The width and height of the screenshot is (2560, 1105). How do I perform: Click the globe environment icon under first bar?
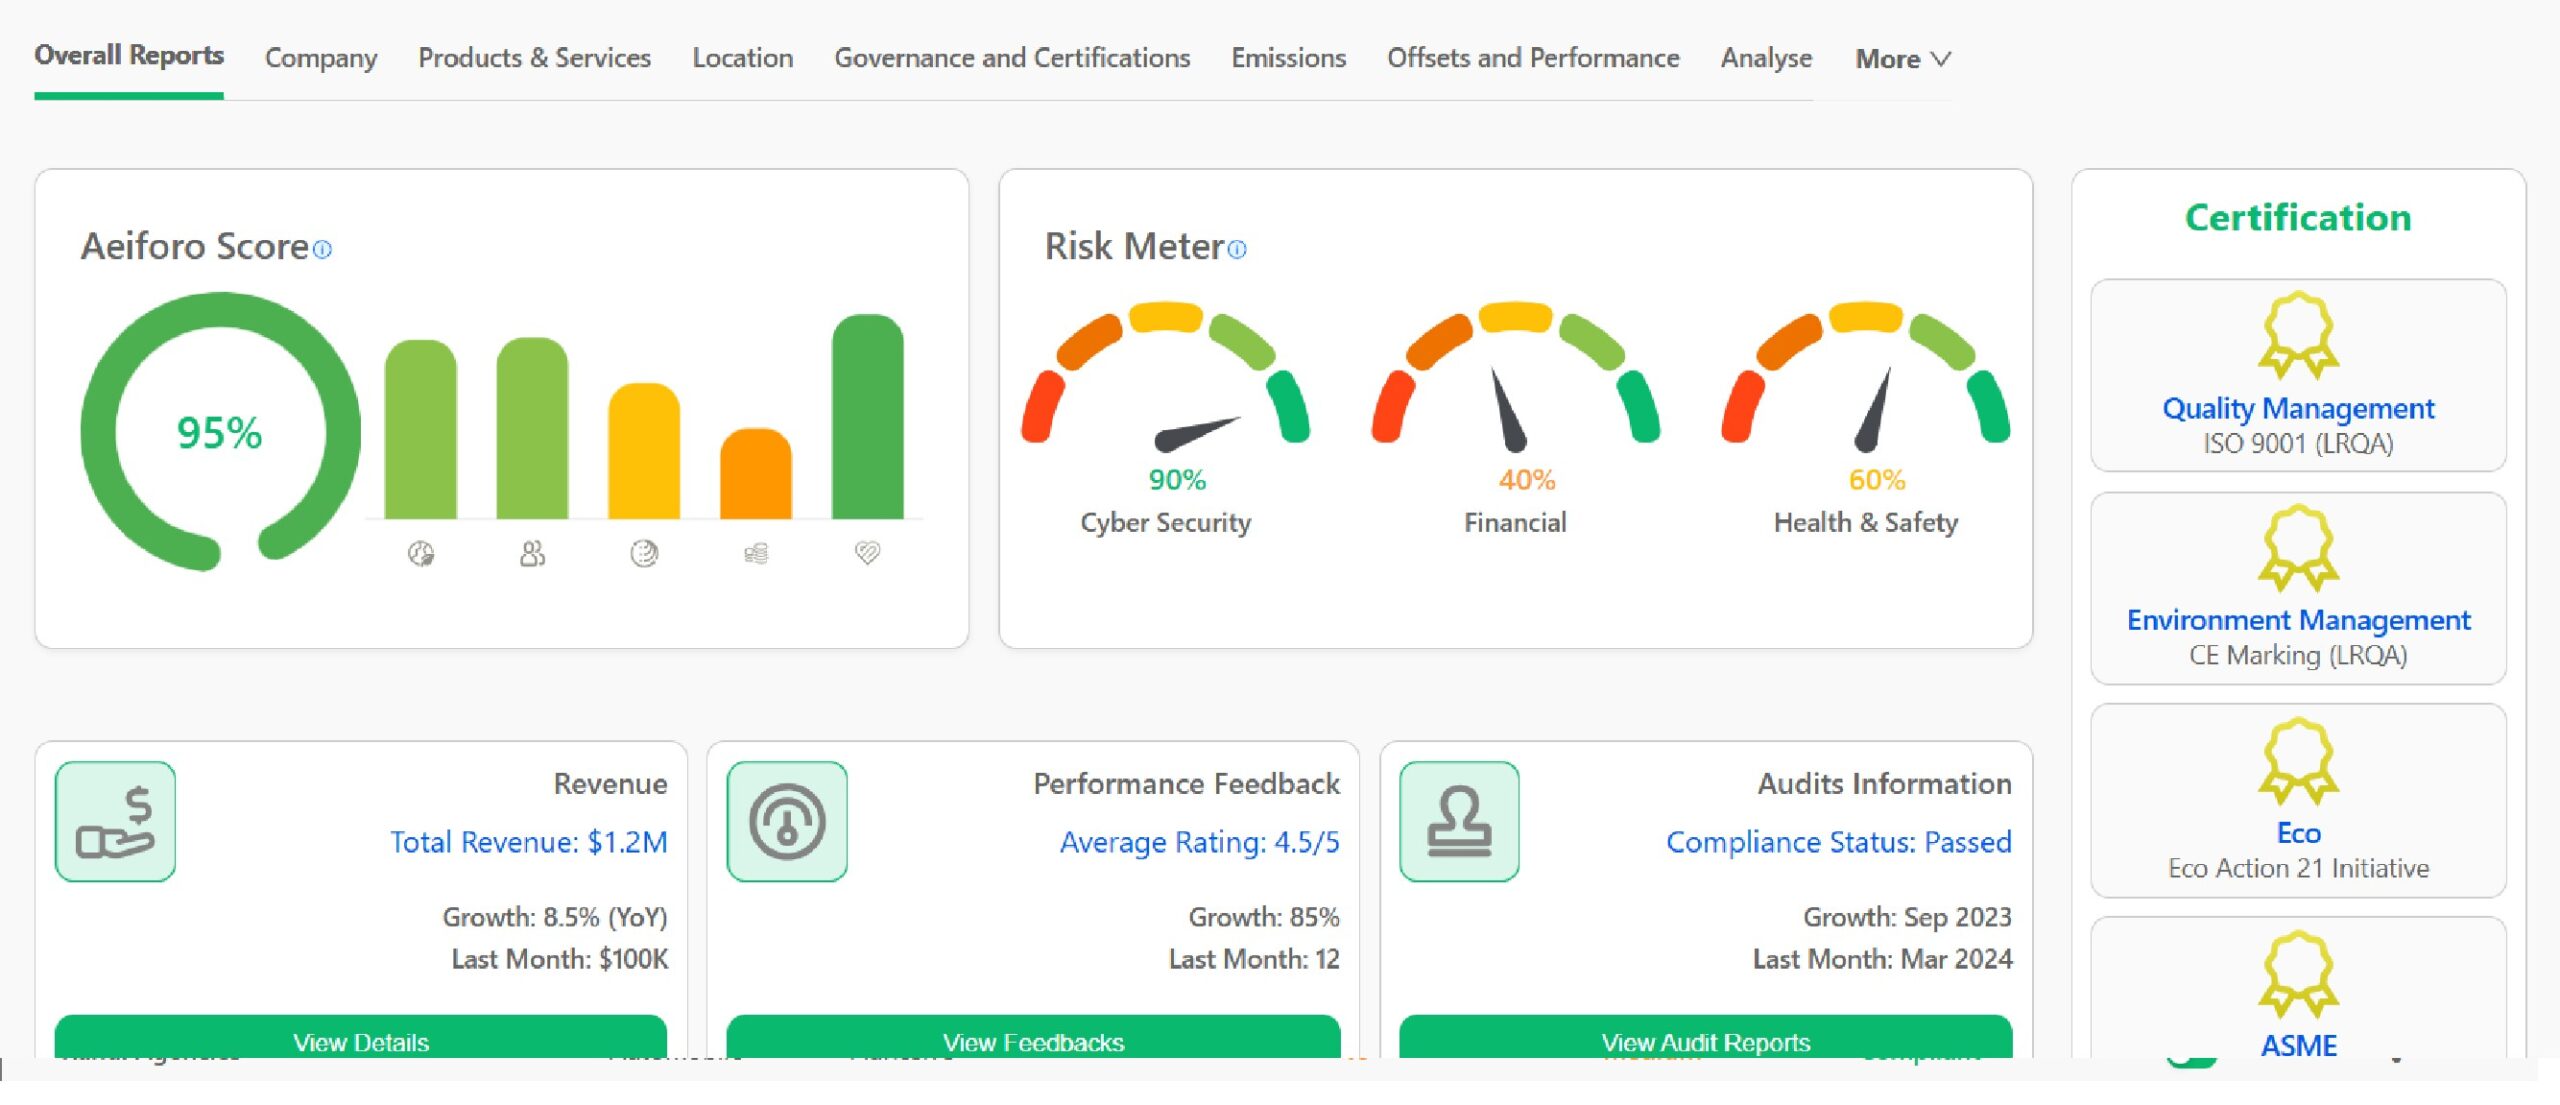(421, 553)
